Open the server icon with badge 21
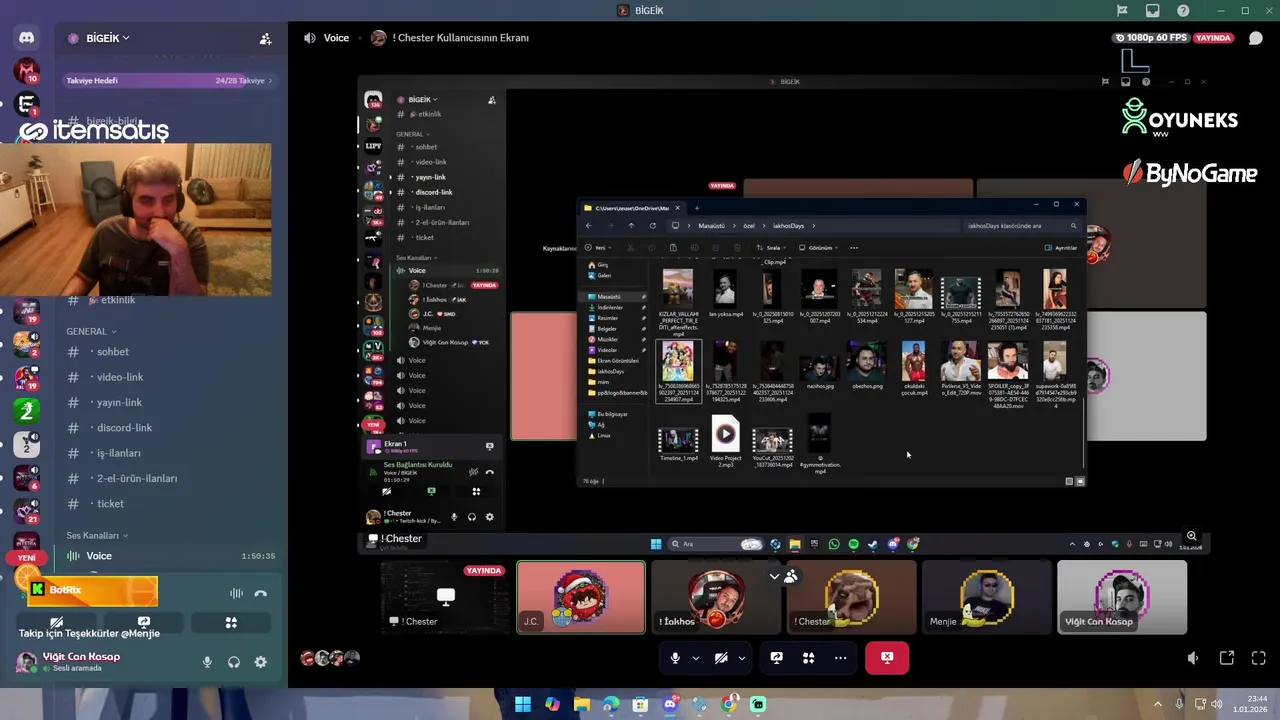This screenshot has width=1280, height=720. click(x=26, y=512)
